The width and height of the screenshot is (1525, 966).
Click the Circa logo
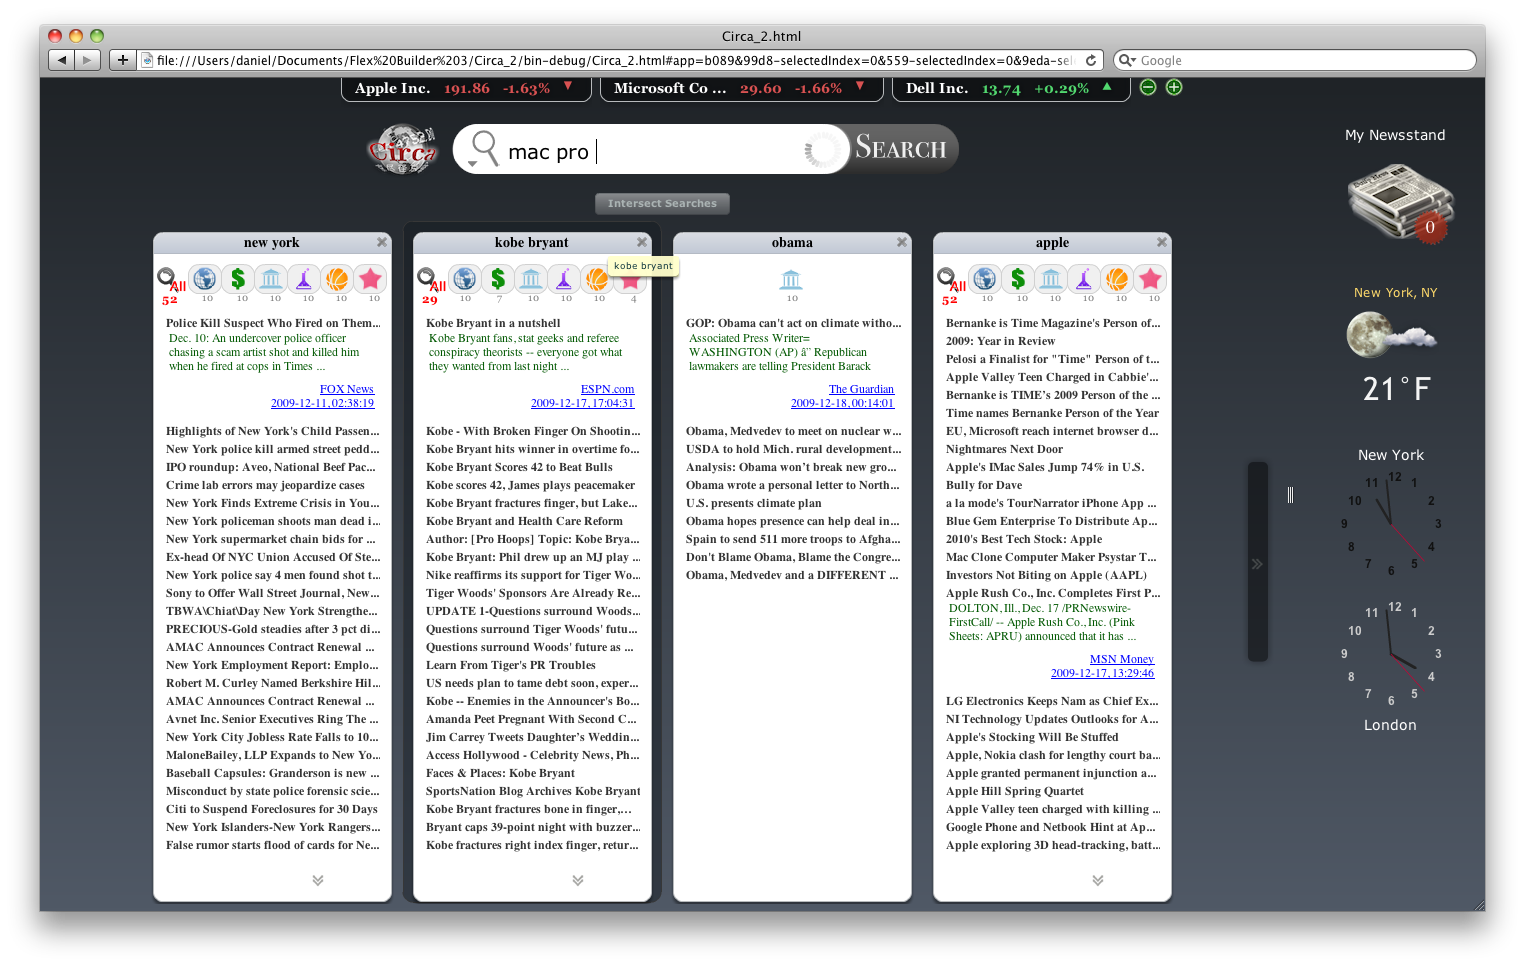click(403, 150)
